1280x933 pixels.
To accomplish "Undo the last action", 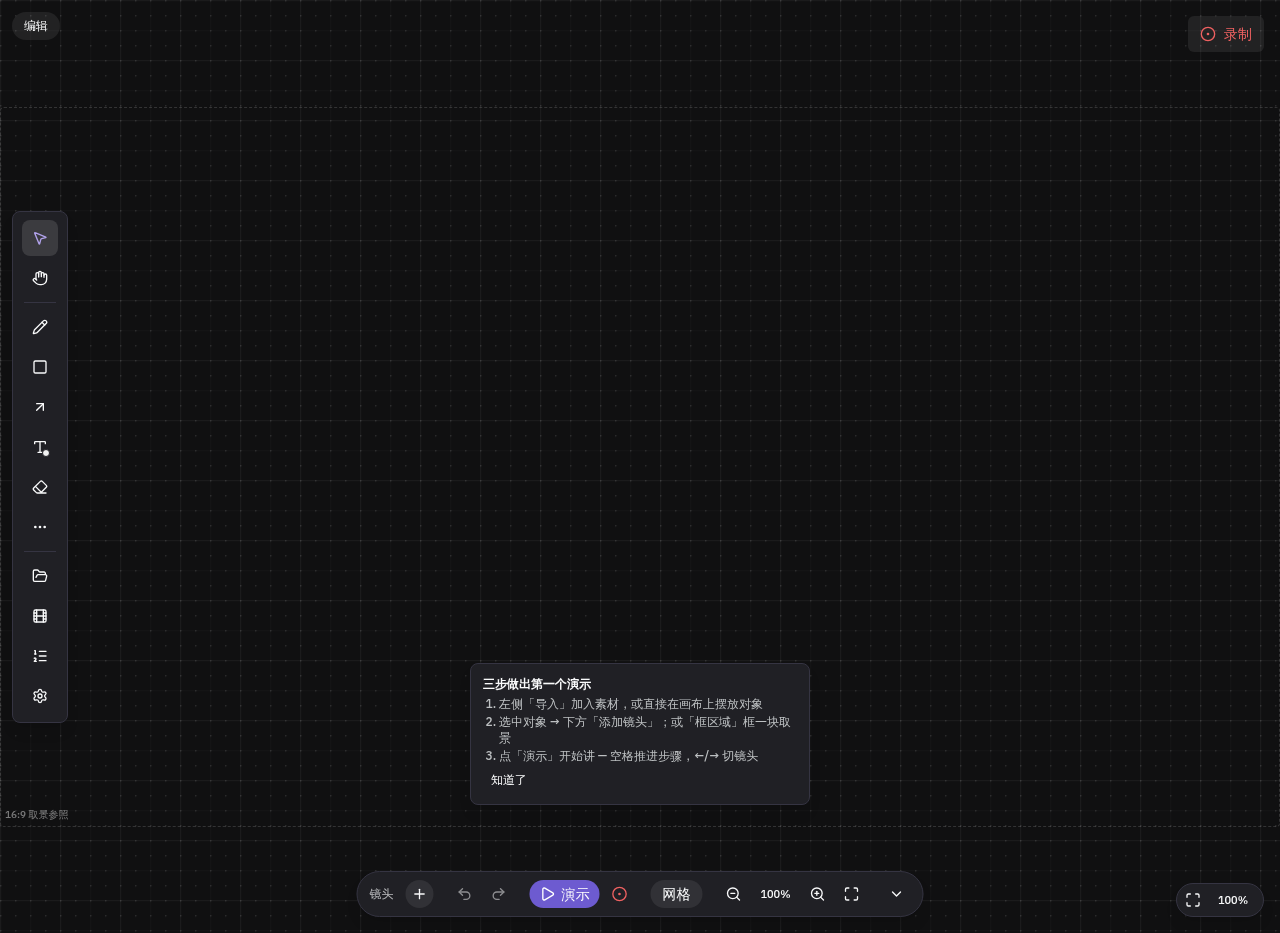I will pos(464,894).
